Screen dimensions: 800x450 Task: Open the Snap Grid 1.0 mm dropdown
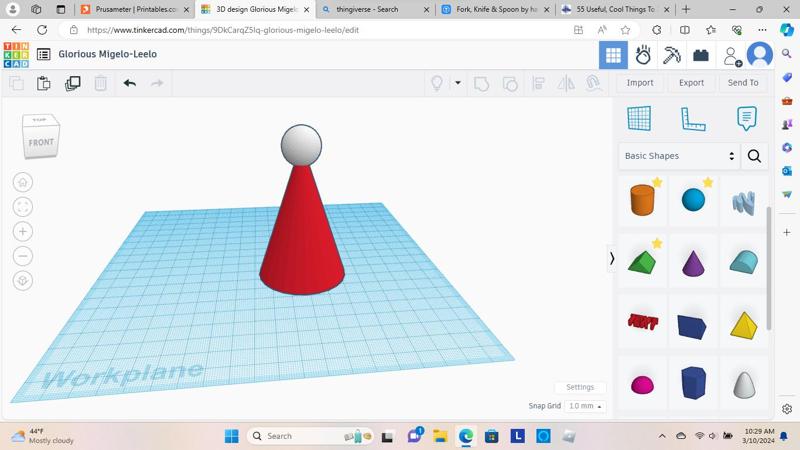coord(585,406)
